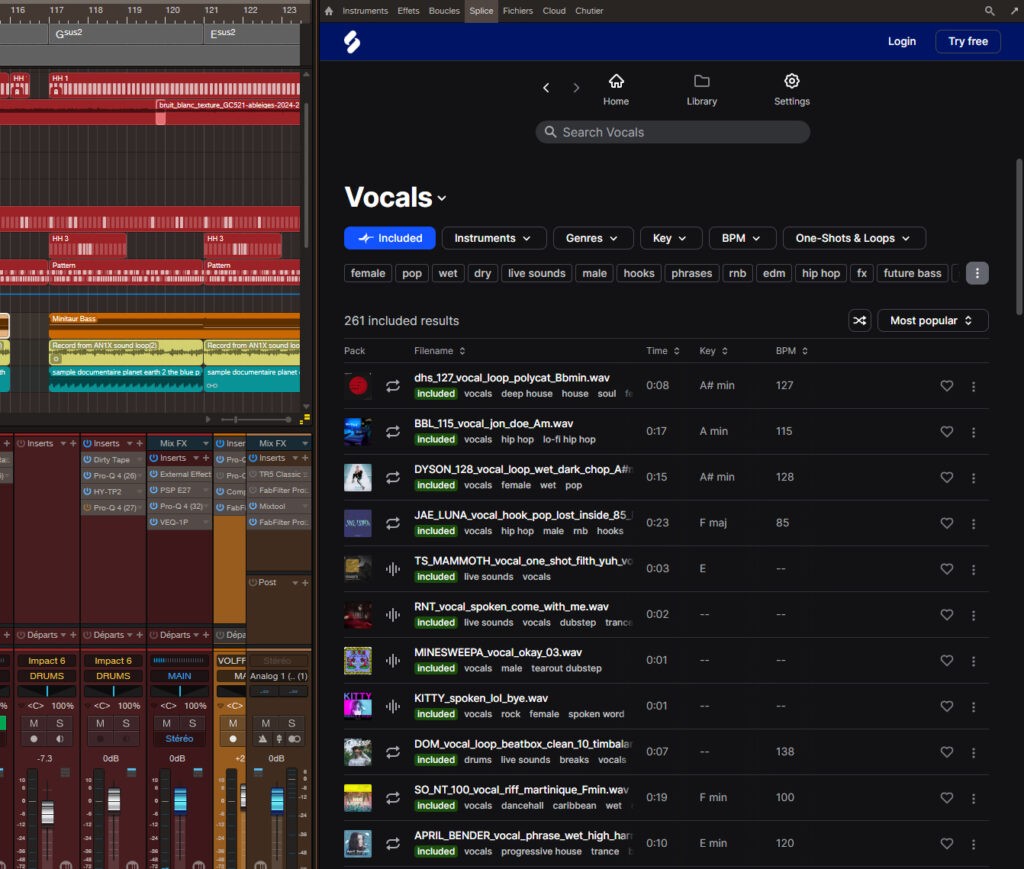This screenshot has height=869, width=1024.
Task: Favorite the BBL_115_vocal_jon_doe sample heart
Action: pyautogui.click(x=947, y=431)
